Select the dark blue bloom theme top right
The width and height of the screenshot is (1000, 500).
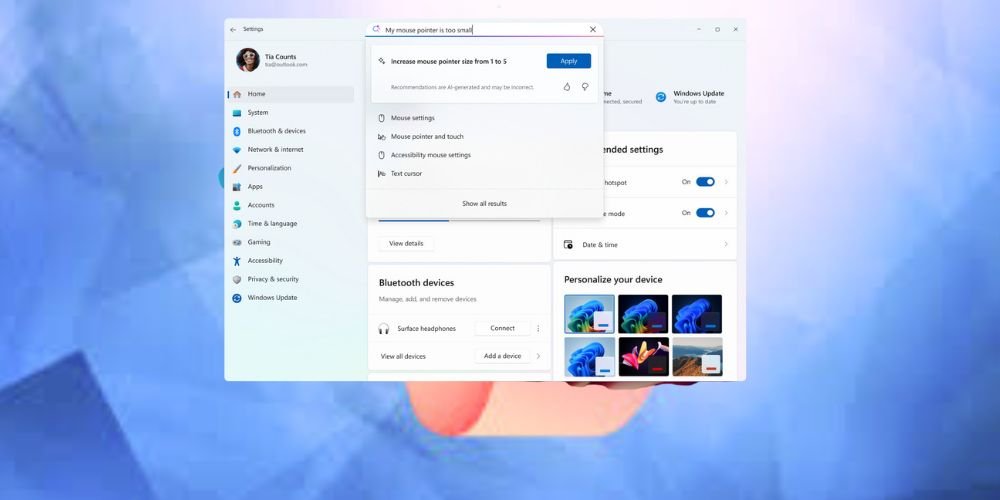696,314
